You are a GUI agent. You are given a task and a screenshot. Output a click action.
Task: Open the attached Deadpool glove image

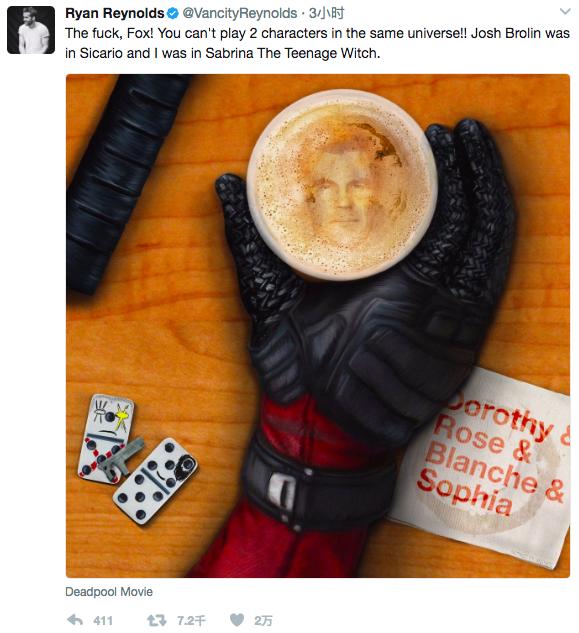pos(318,326)
